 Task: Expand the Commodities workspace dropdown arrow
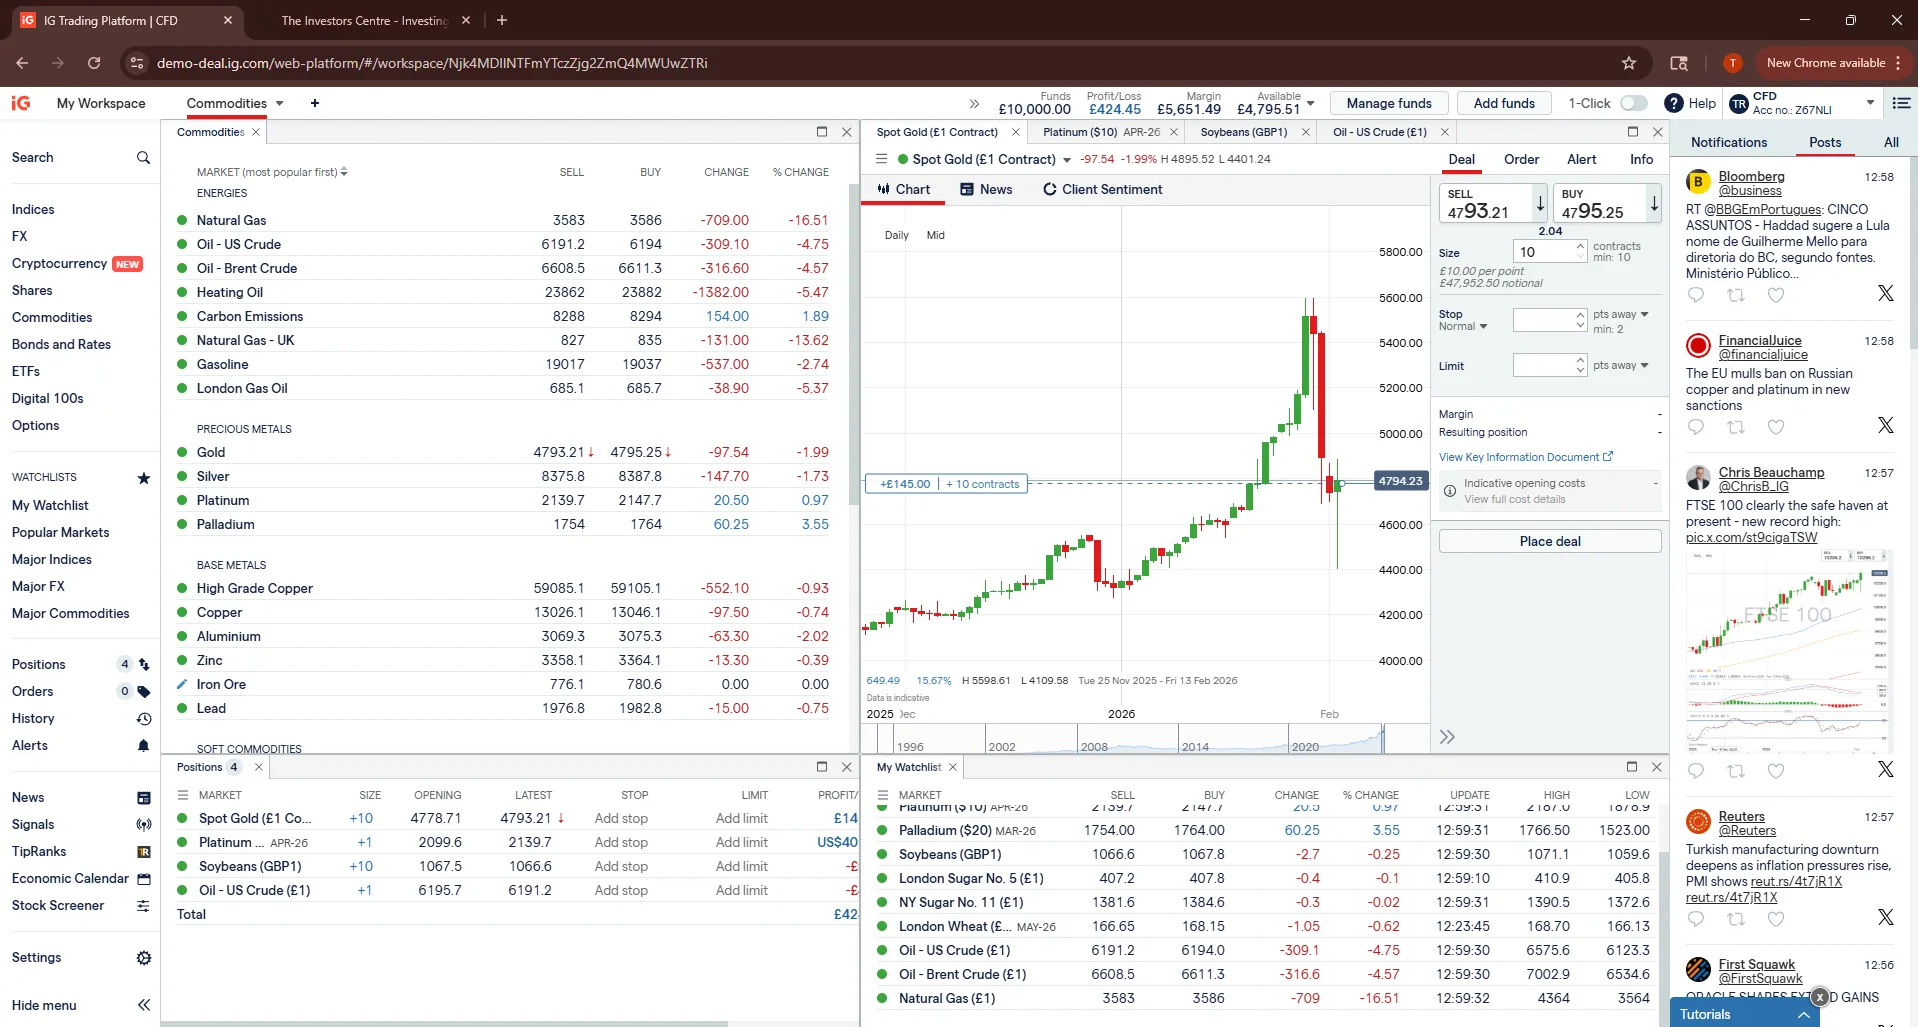pyautogui.click(x=280, y=103)
